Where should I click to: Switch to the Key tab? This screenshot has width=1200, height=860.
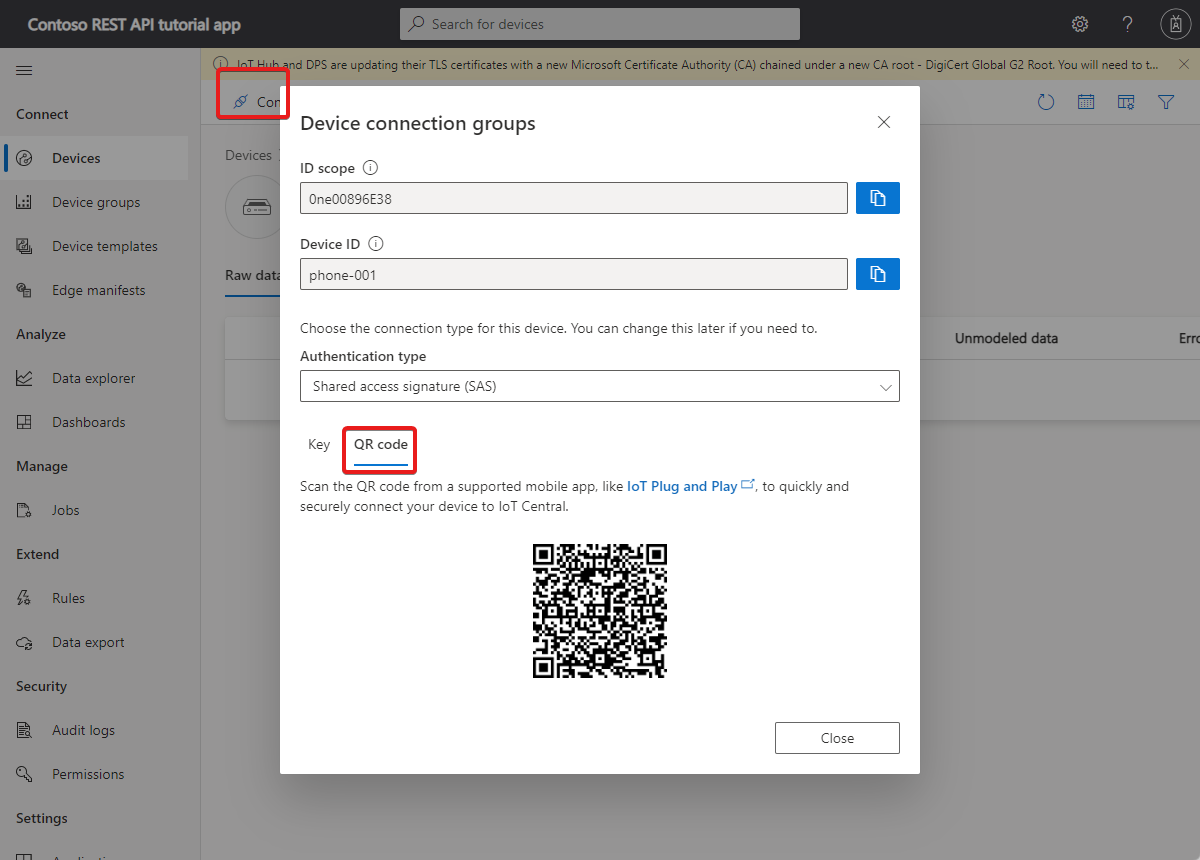point(318,444)
